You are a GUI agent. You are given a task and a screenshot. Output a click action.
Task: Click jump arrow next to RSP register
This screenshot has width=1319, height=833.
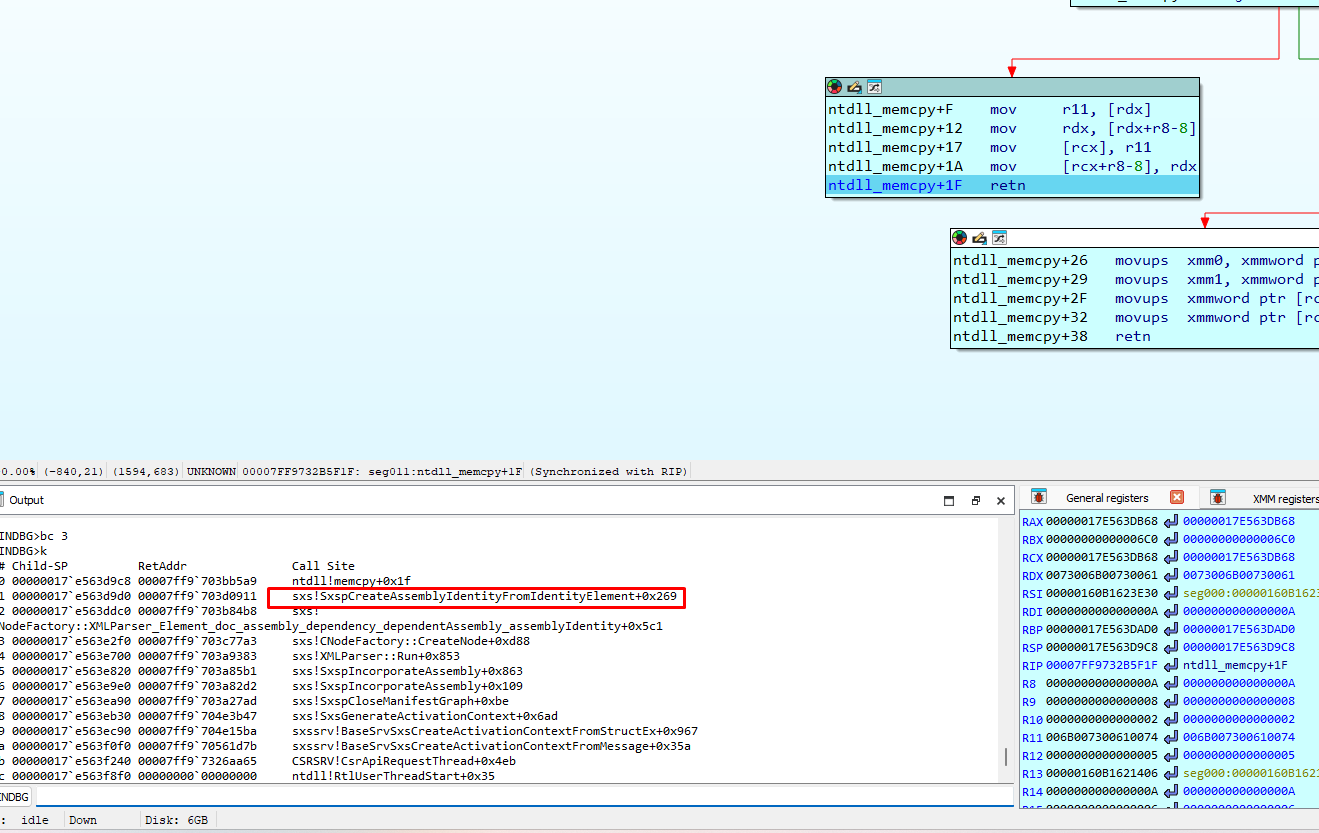[1171, 647]
